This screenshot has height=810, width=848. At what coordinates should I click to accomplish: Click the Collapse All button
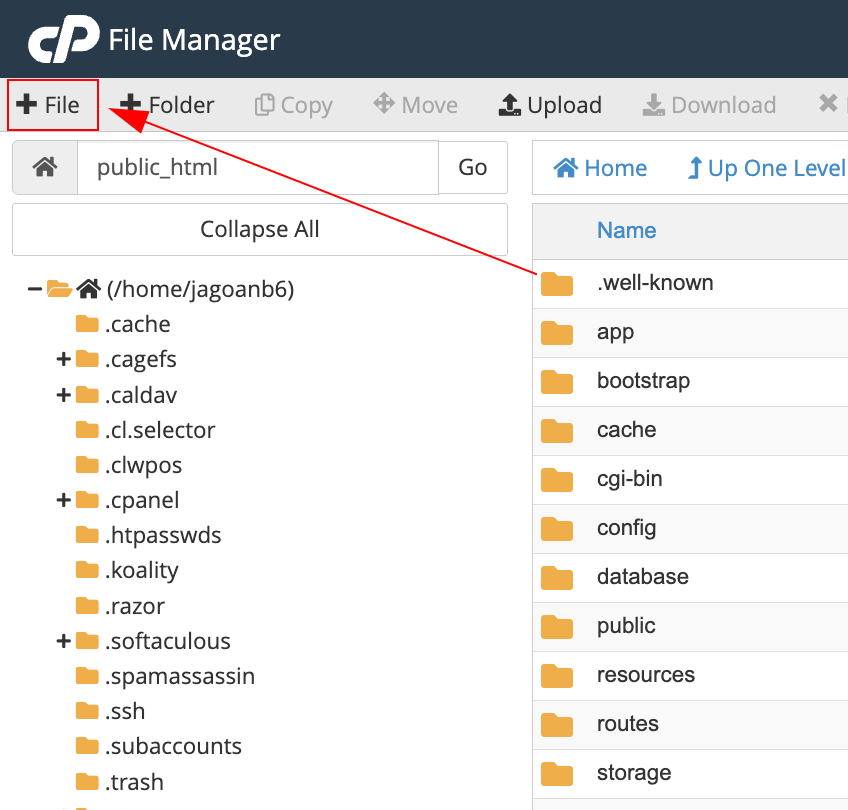tap(260, 229)
